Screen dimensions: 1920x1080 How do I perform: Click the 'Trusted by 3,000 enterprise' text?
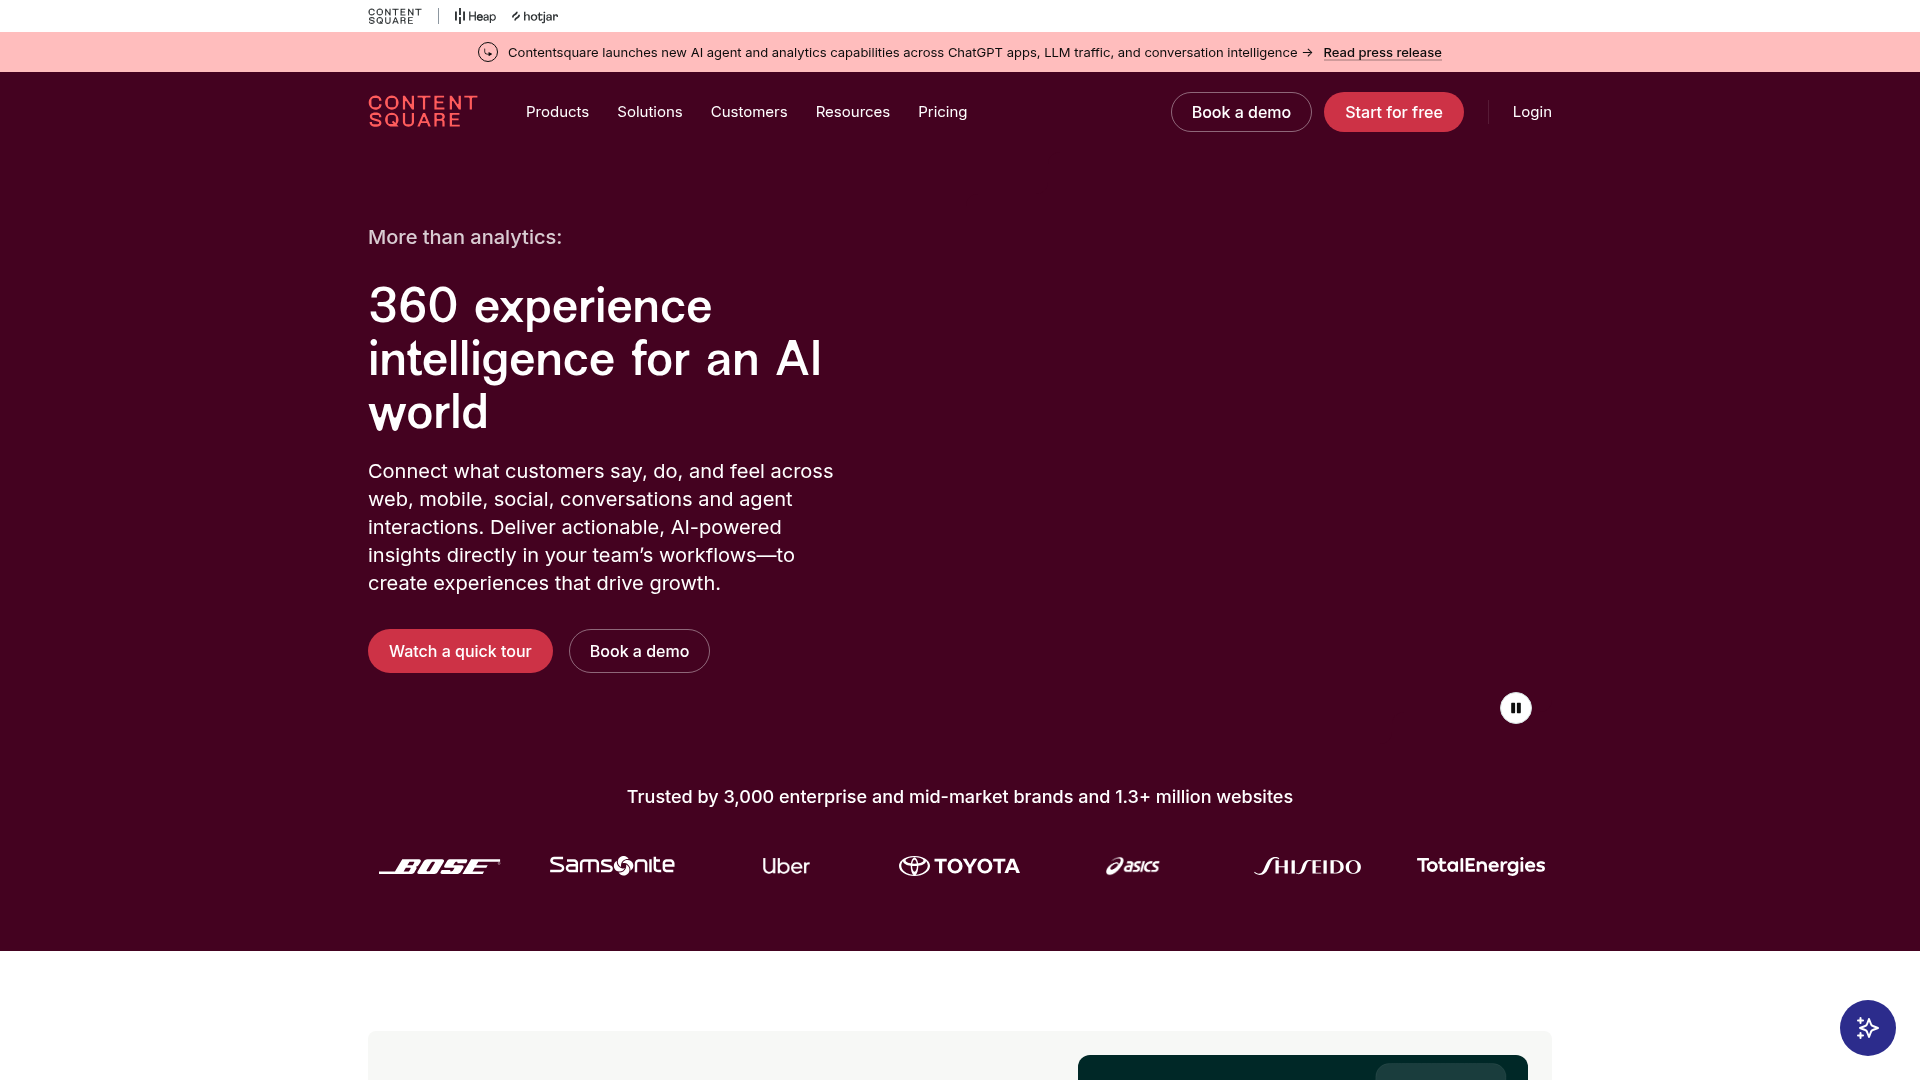coord(960,797)
